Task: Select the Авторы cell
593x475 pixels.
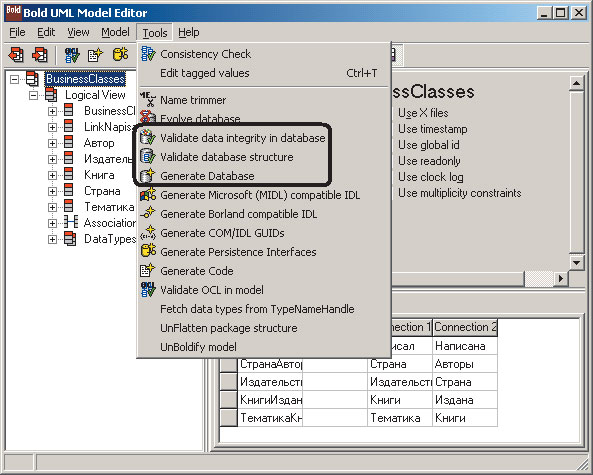Action: tap(465, 364)
